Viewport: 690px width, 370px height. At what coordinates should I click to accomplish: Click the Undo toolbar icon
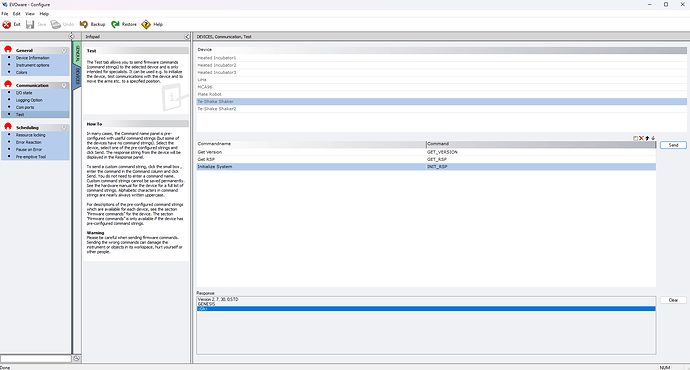click(x=55, y=25)
